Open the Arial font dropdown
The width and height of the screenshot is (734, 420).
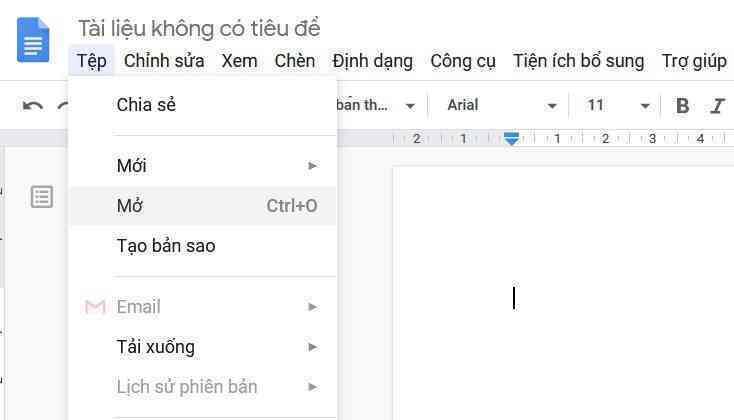(x=501, y=105)
